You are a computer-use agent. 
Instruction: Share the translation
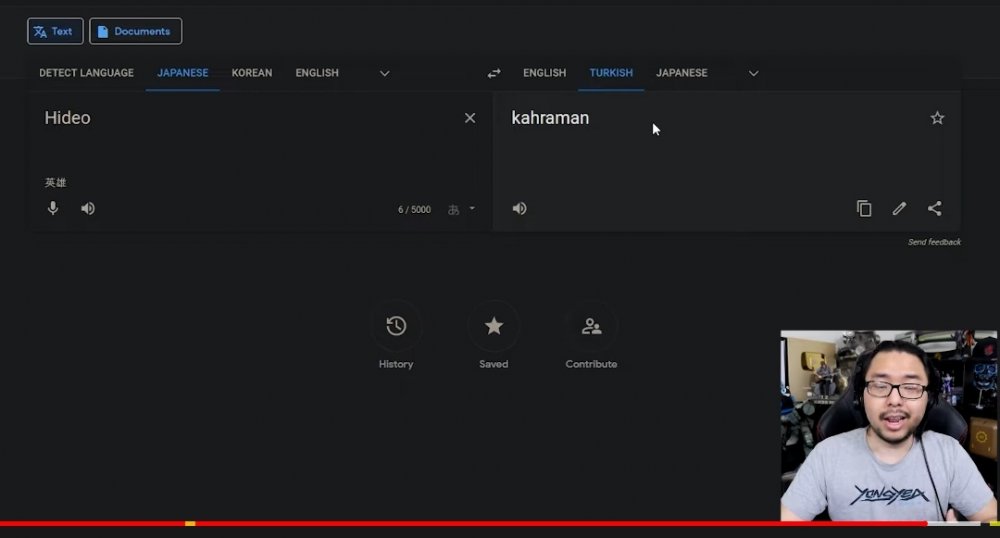(934, 208)
